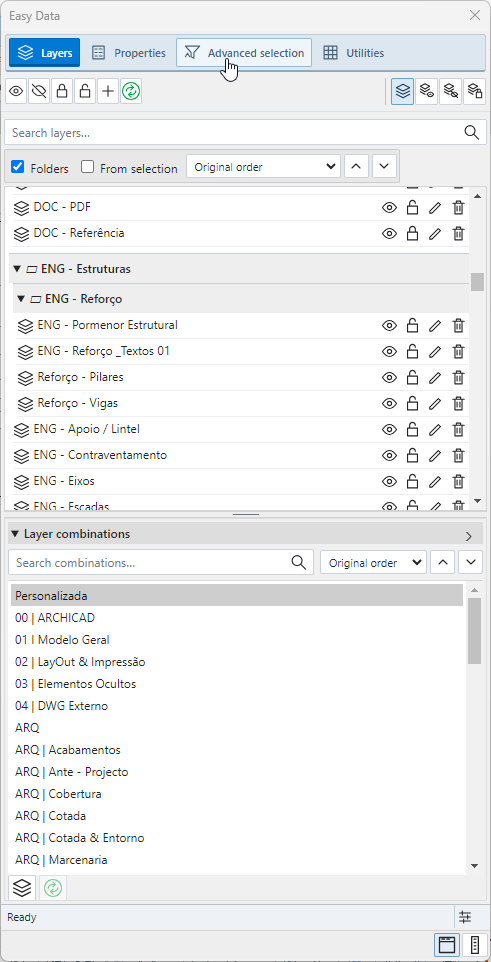Image resolution: width=491 pixels, height=962 pixels.
Task: Open the layers Original order dropdown
Action: tap(263, 166)
